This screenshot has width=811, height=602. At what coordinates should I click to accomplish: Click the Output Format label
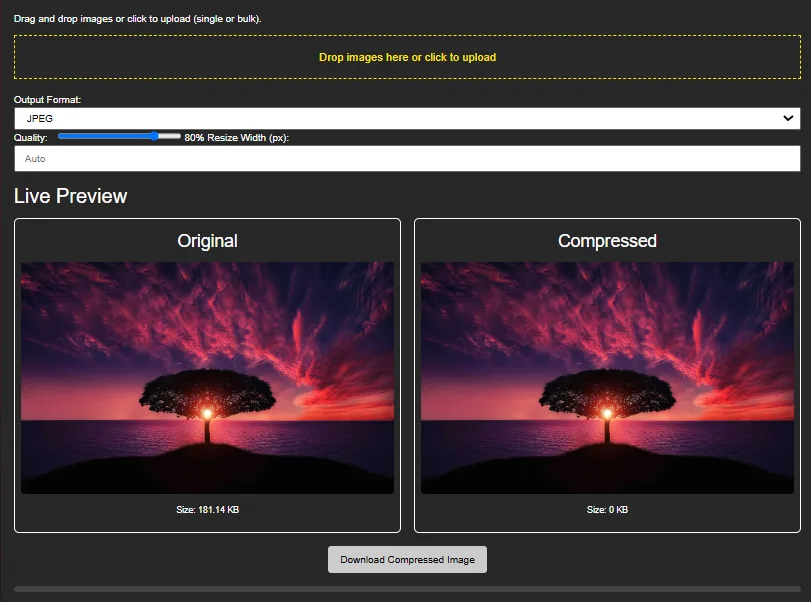48,100
